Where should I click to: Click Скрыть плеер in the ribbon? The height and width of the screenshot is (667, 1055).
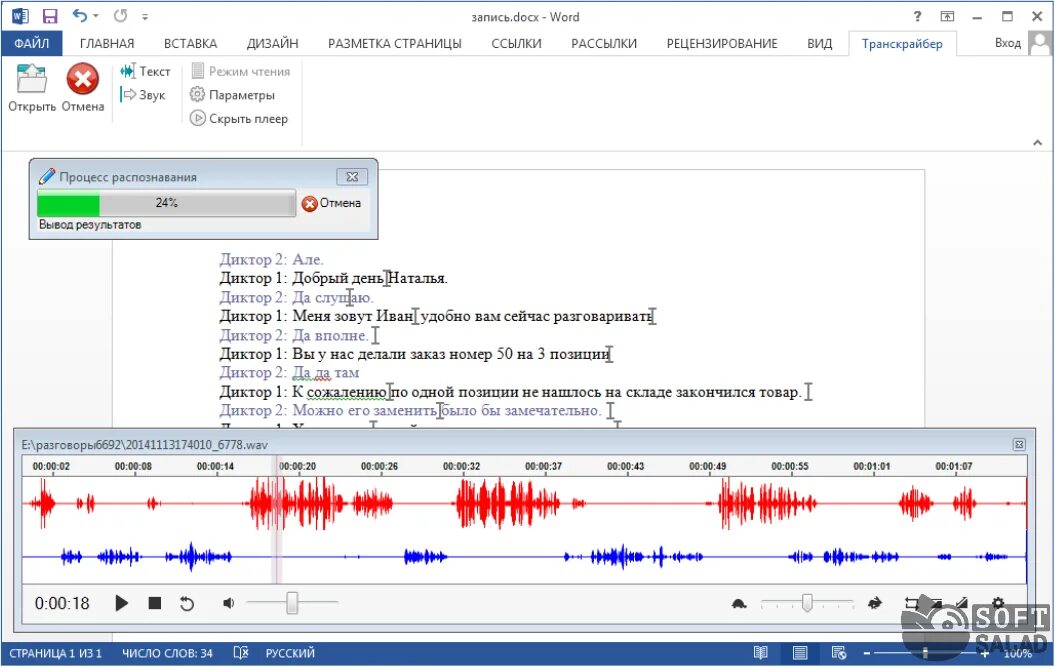click(239, 118)
